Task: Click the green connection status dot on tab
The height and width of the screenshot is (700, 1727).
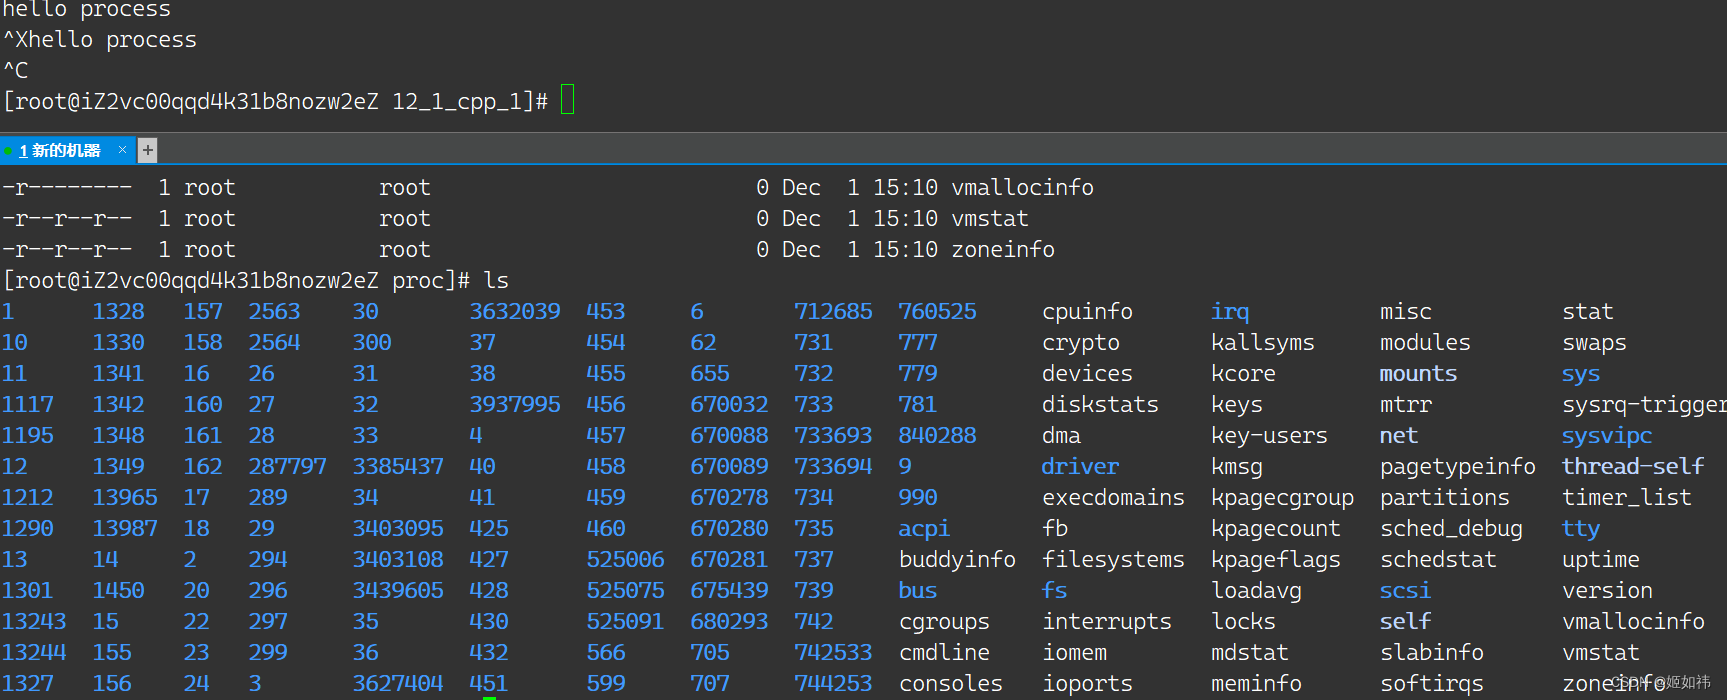Action: pos(8,151)
